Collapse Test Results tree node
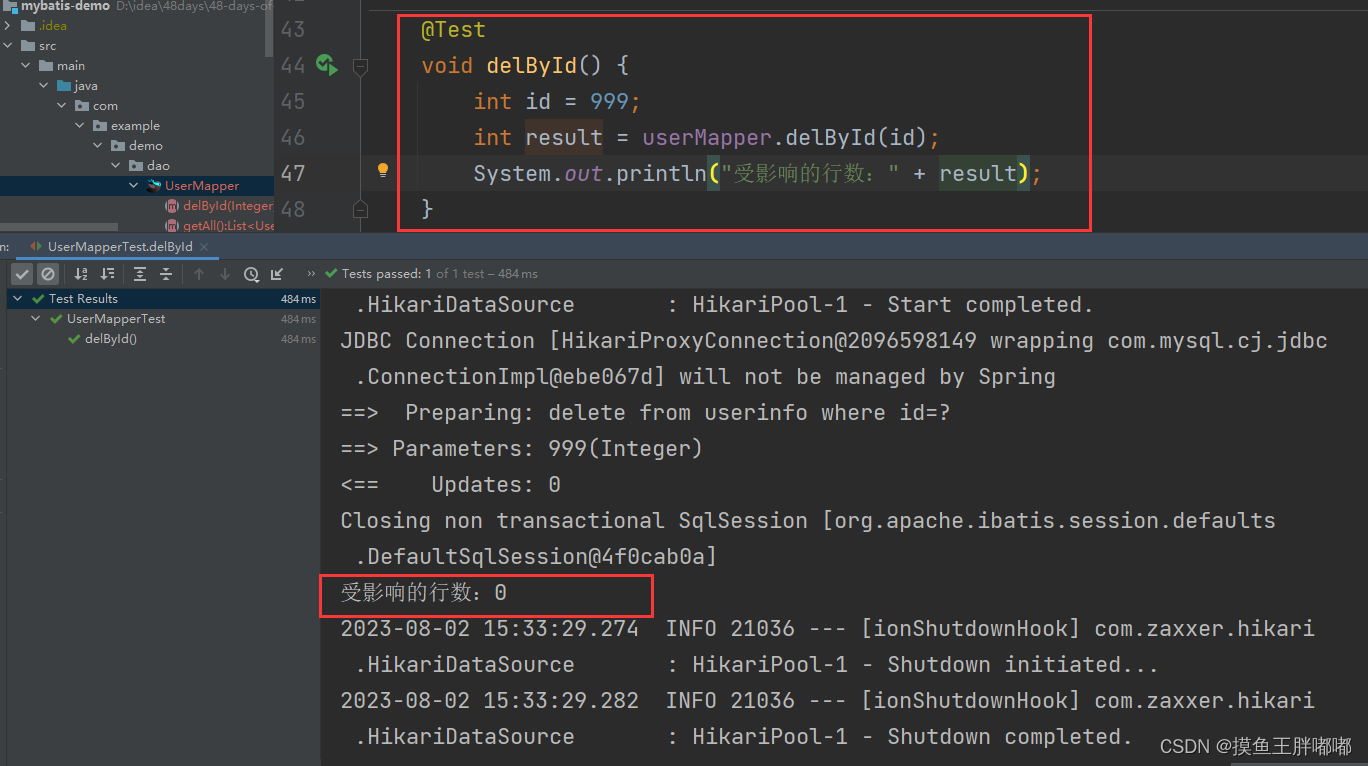Image resolution: width=1368 pixels, height=766 pixels. coord(18,299)
